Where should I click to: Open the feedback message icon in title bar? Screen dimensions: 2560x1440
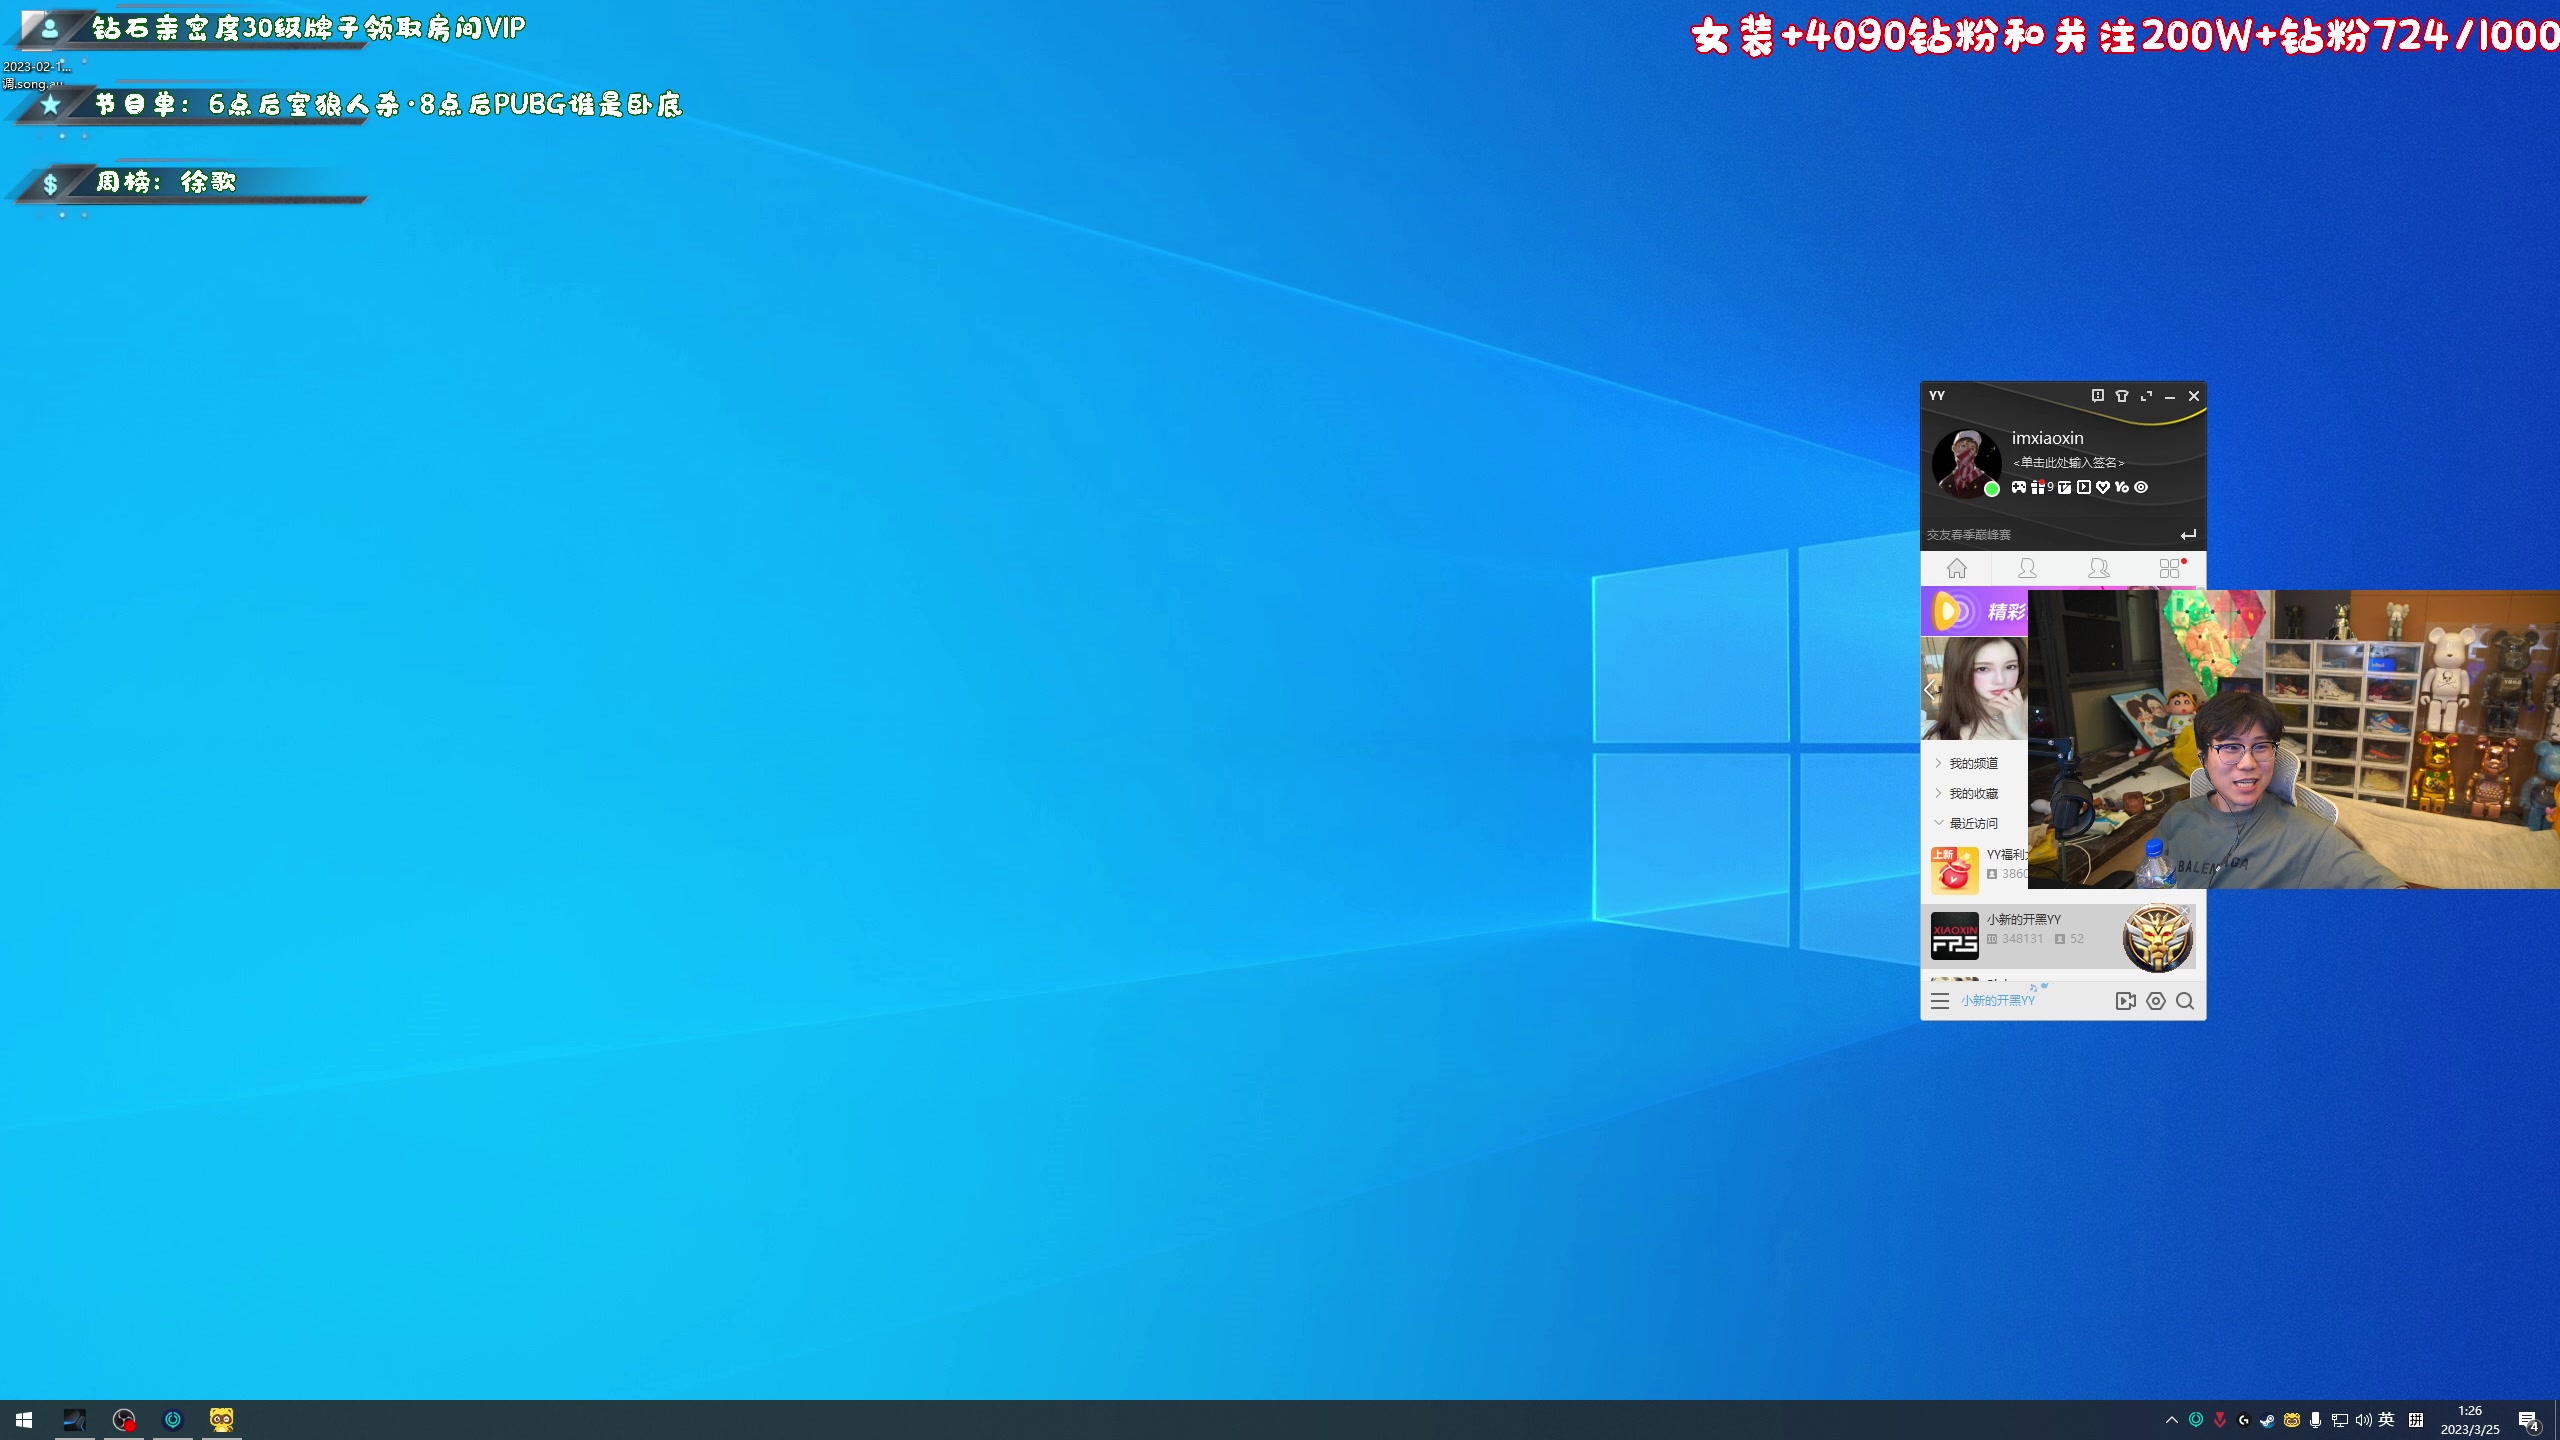(2097, 396)
